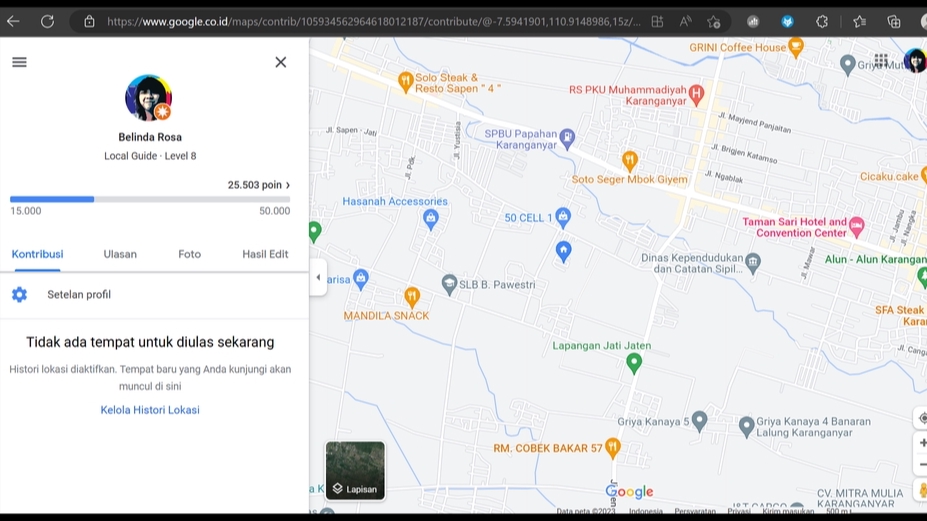Click the Solo Steak & Resto Sapen restaurant pin
The height and width of the screenshot is (521, 927).
405,82
